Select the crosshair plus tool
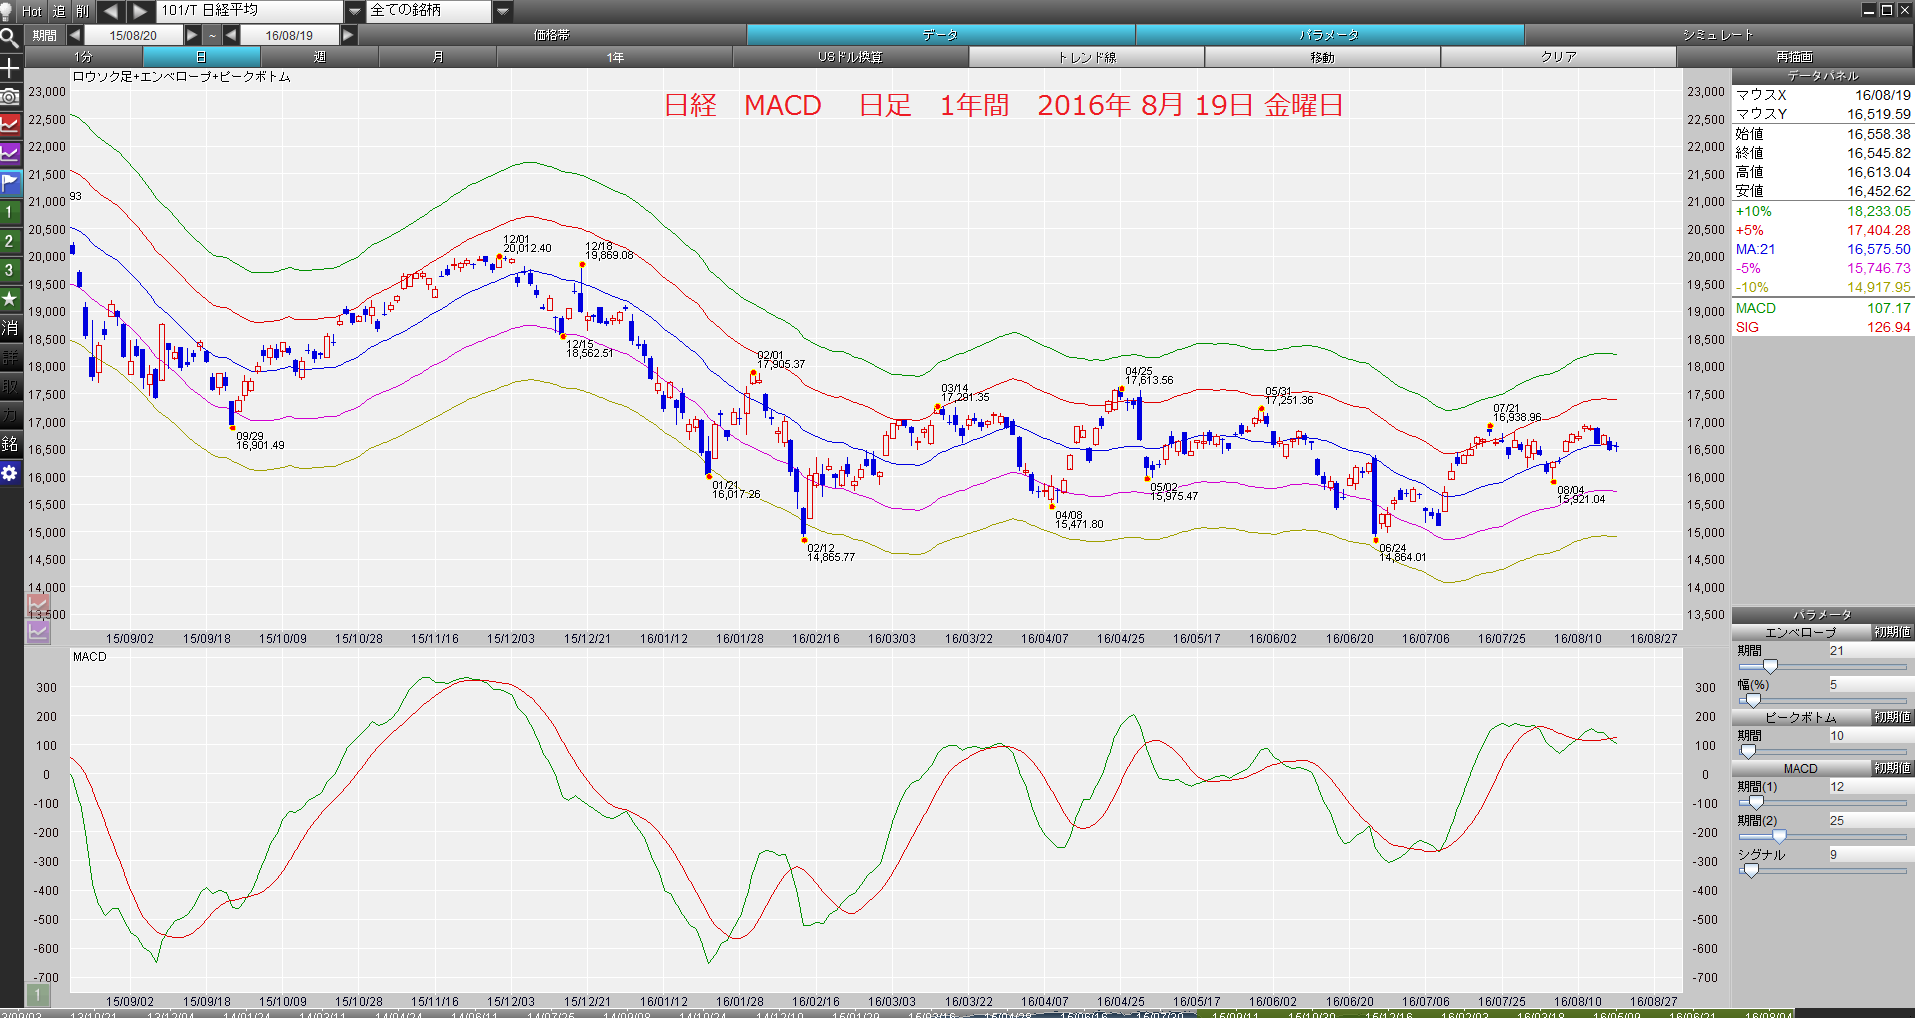This screenshot has height=1018, width=1915. click(10, 68)
